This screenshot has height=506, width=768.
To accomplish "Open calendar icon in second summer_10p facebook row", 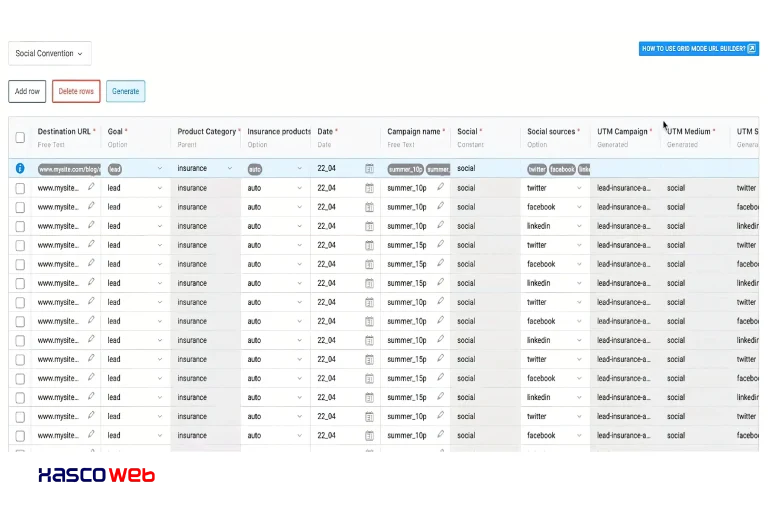I will tap(369, 321).
